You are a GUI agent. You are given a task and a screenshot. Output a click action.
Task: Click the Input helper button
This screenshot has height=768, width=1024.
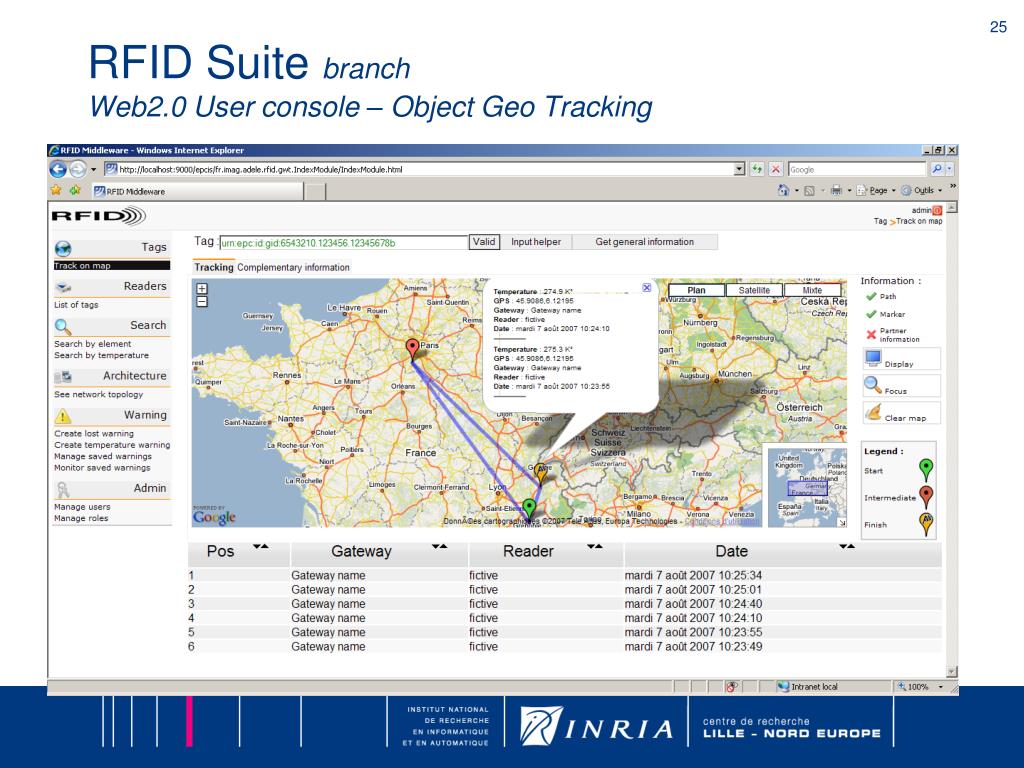[536, 242]
